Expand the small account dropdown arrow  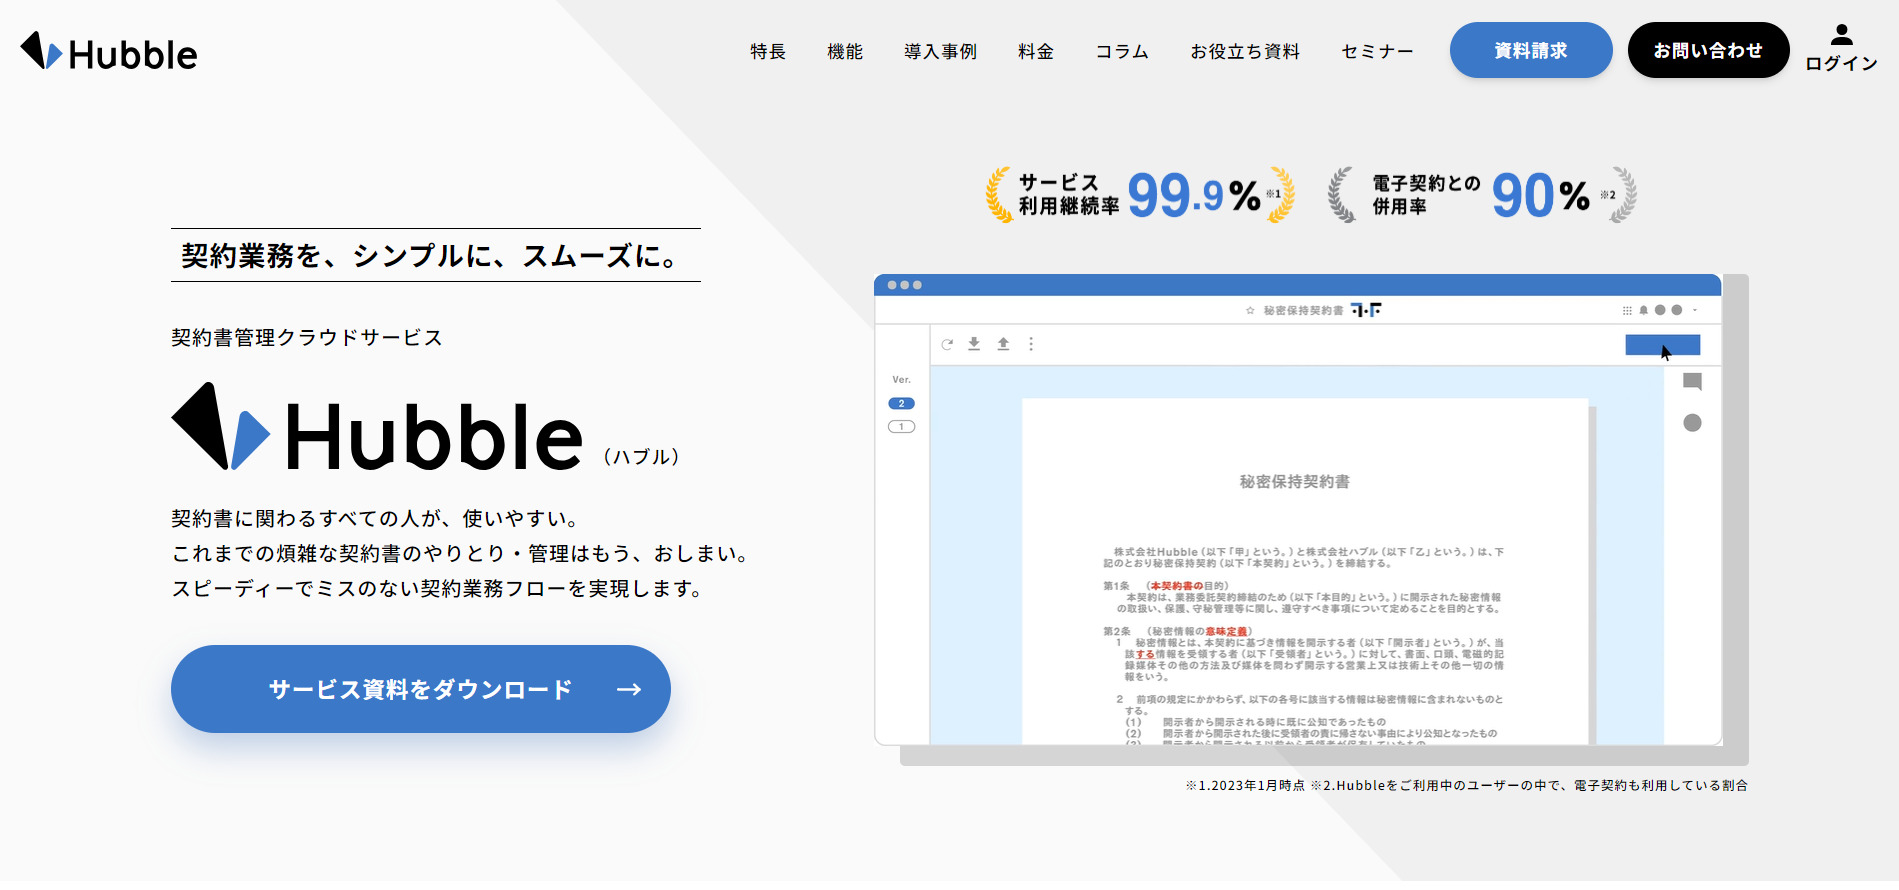point(1695,310)
